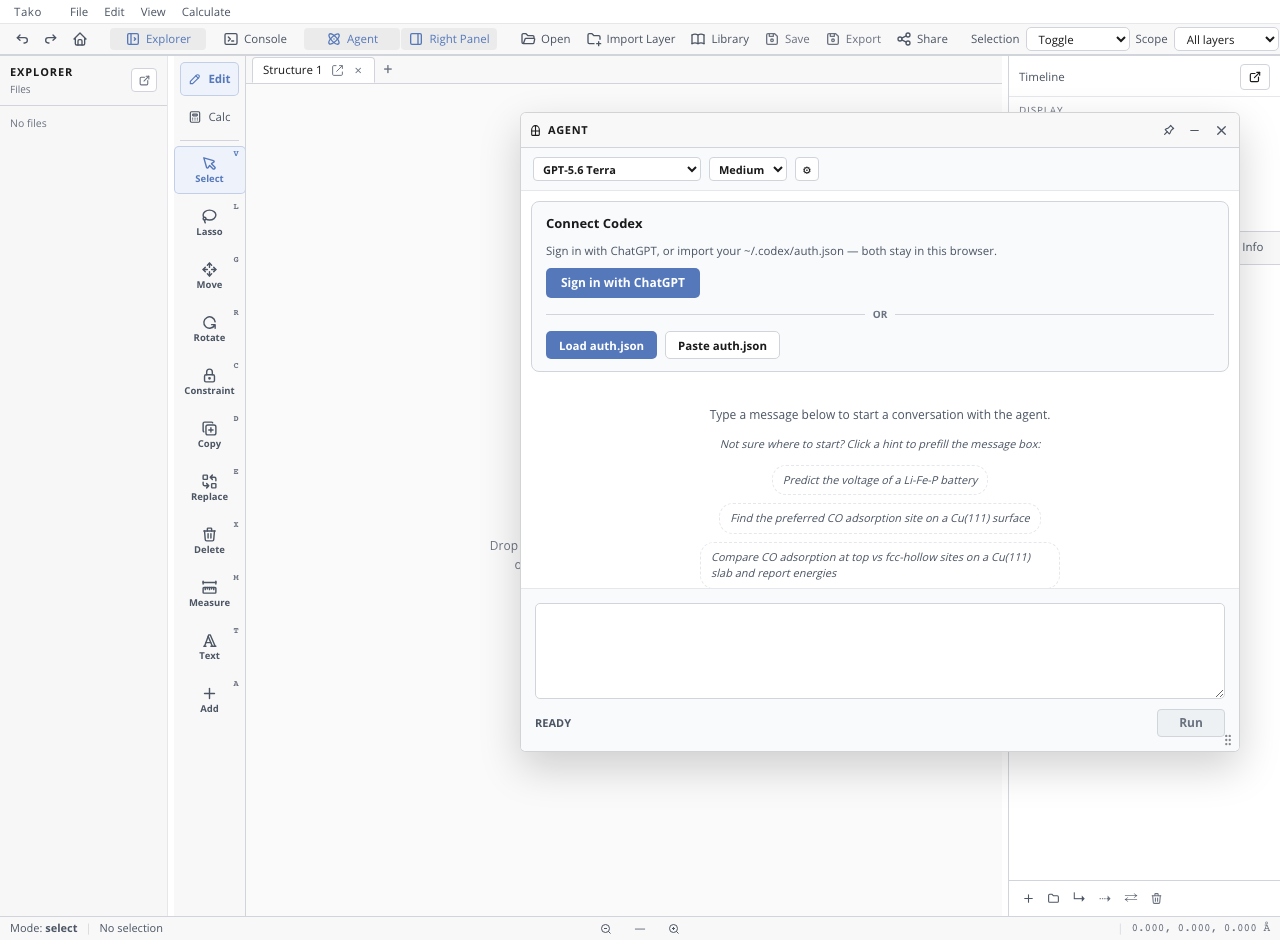The image size is (1280, 940).
Task: Select the Delete tool
Action: tap(209, 540)
